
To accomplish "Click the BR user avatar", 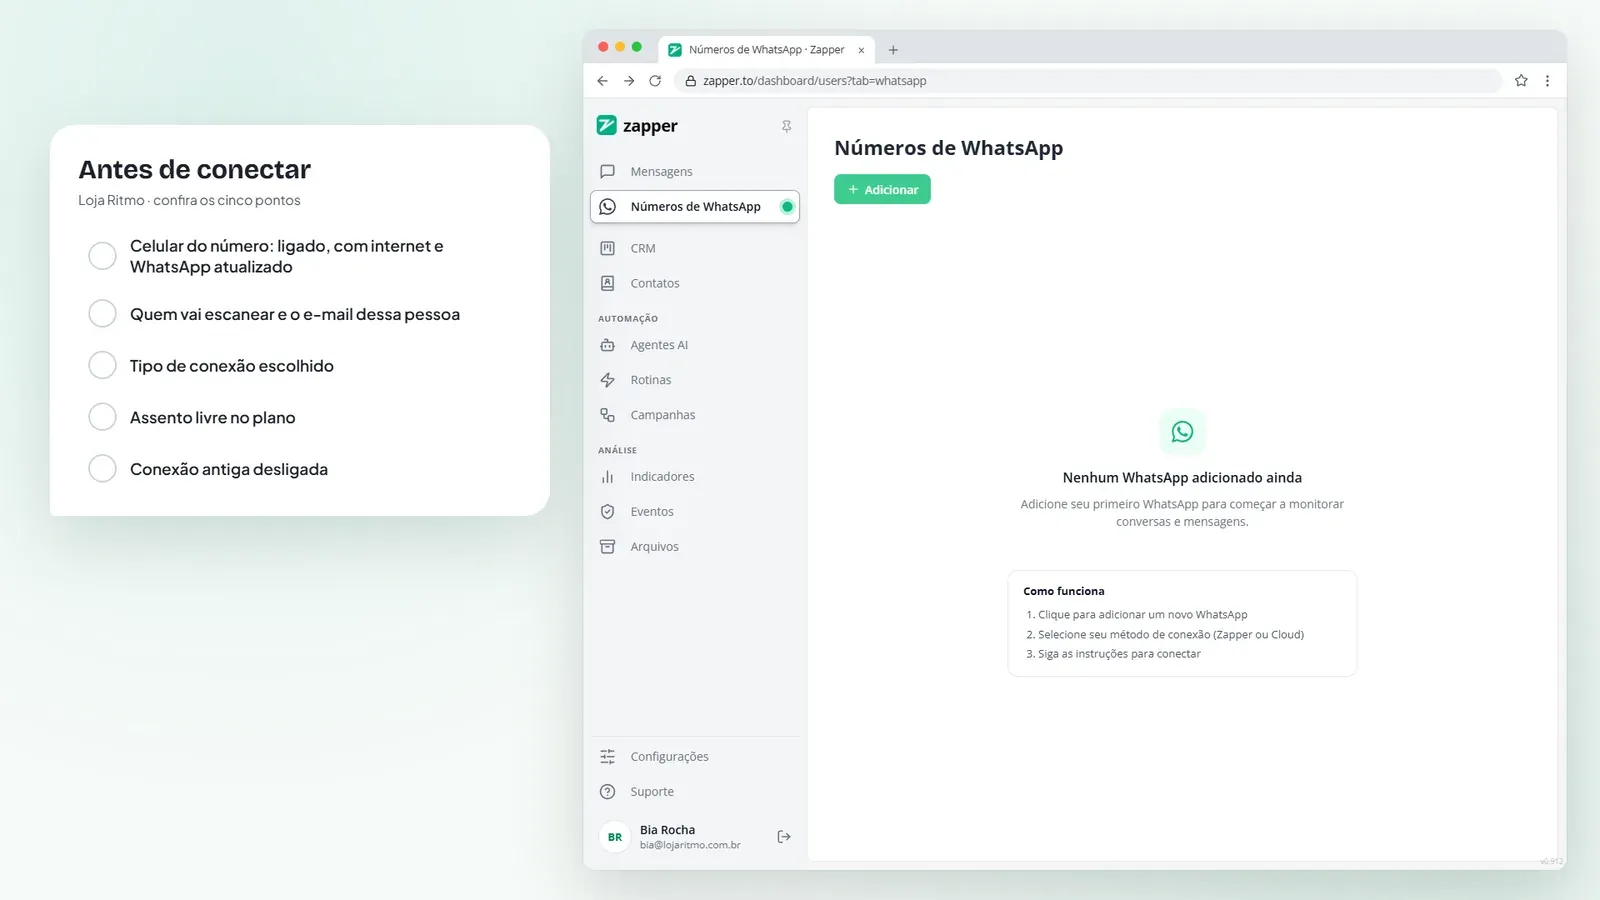I will pyautogui.click(x=615, y=837).
